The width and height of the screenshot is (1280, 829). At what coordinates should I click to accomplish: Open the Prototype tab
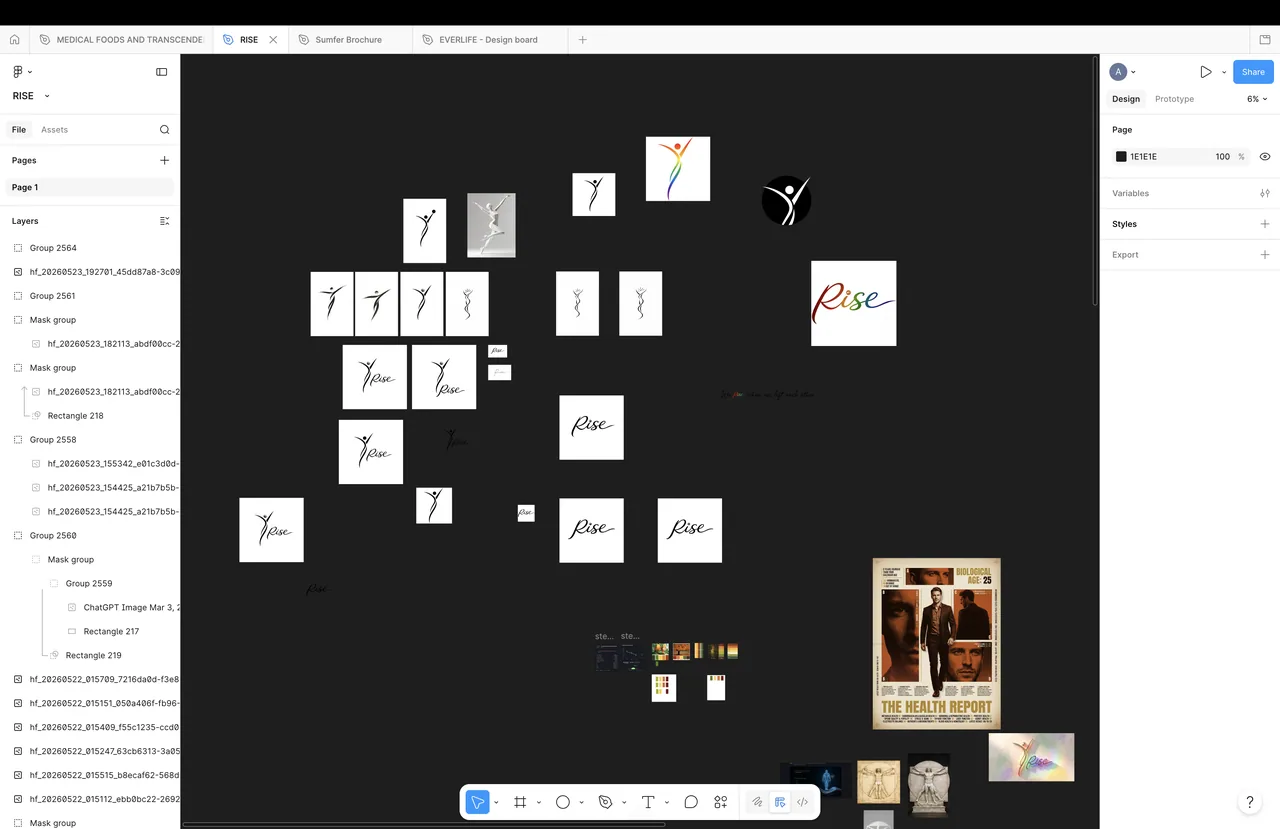coord(1174,99)
